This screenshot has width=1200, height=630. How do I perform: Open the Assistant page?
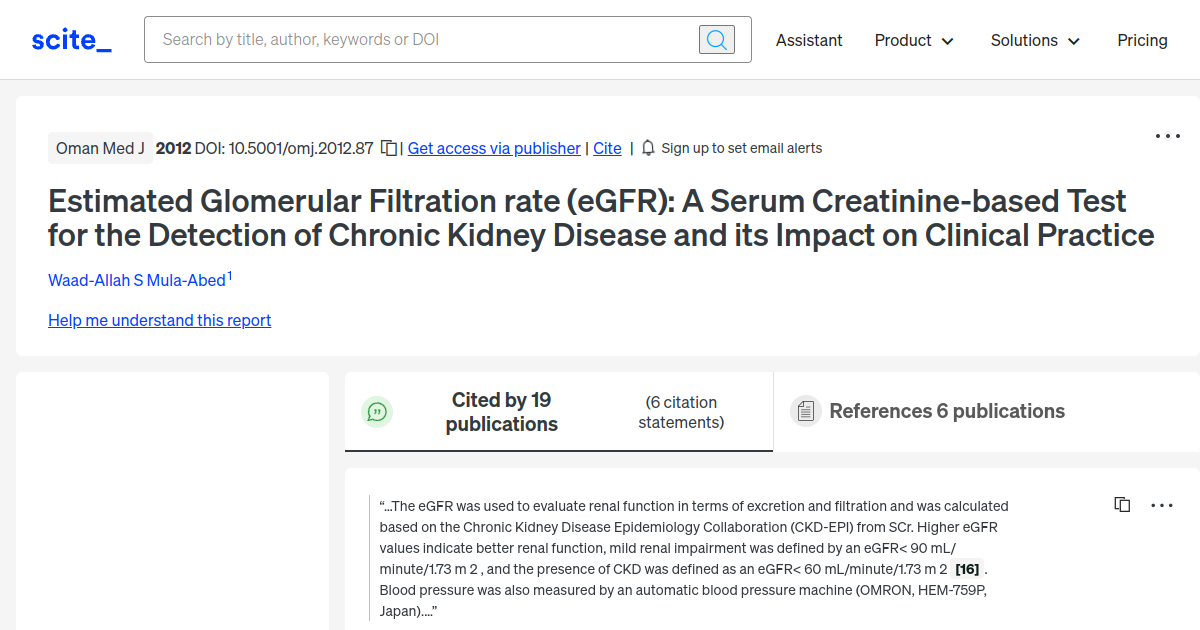click(x=809, y=40)
